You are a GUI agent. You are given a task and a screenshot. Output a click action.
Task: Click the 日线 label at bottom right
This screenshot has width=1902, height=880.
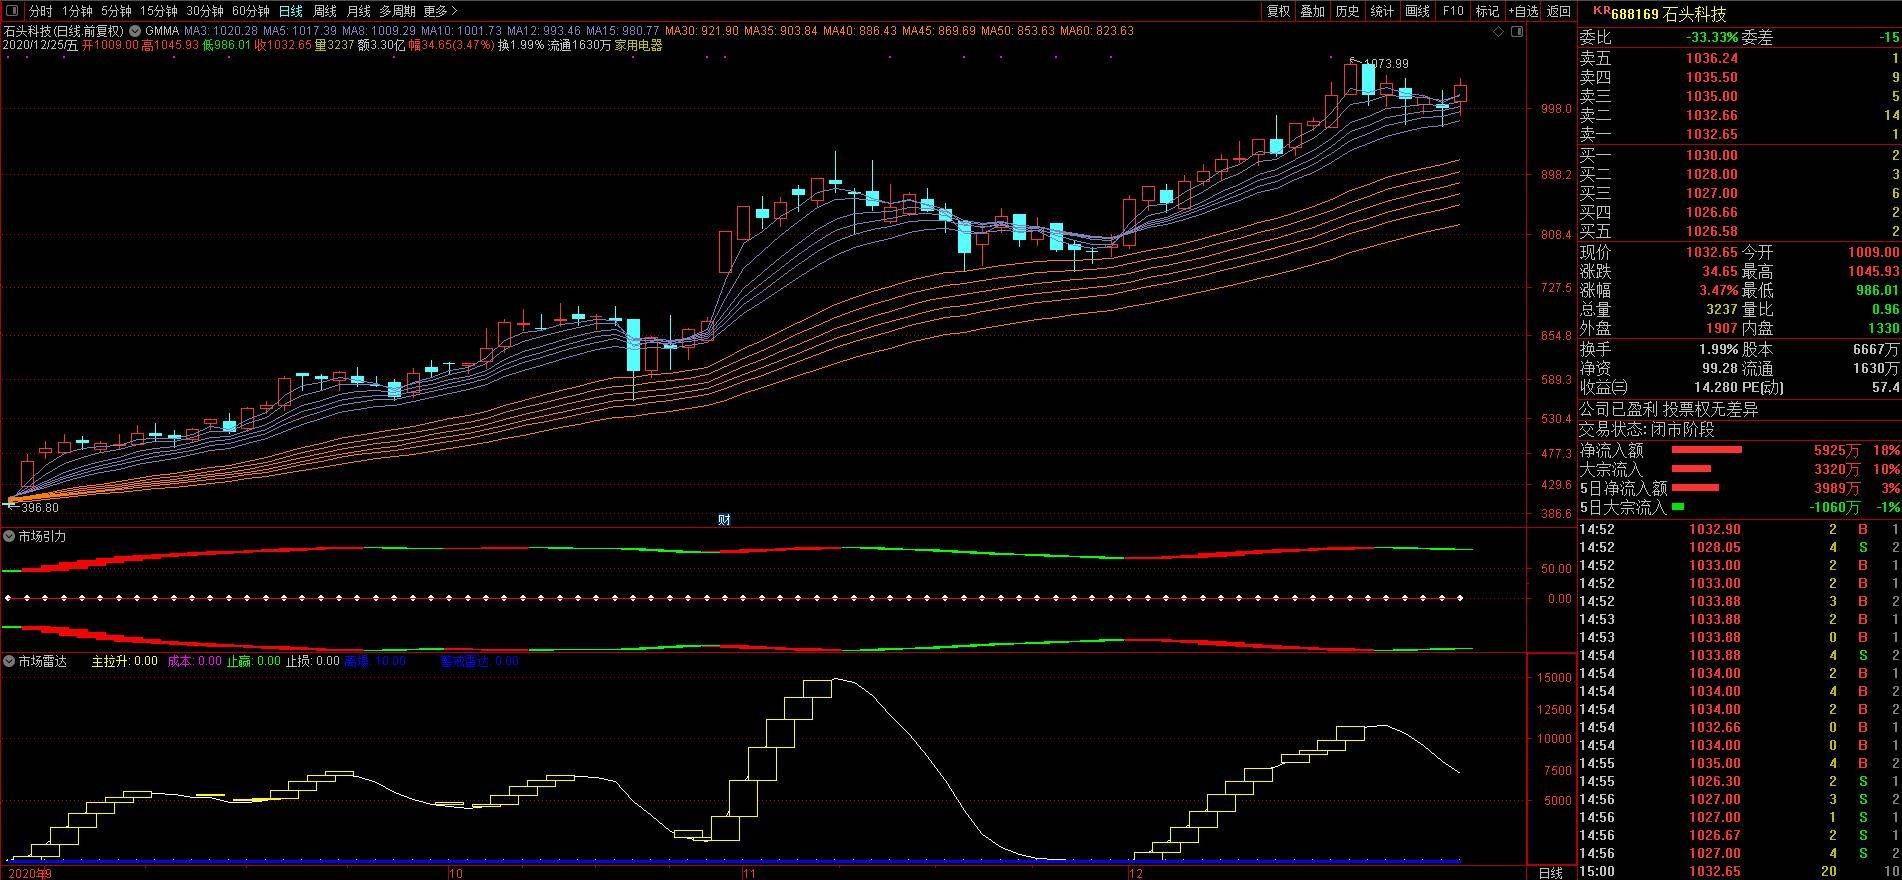click(x=1550, y=872)
